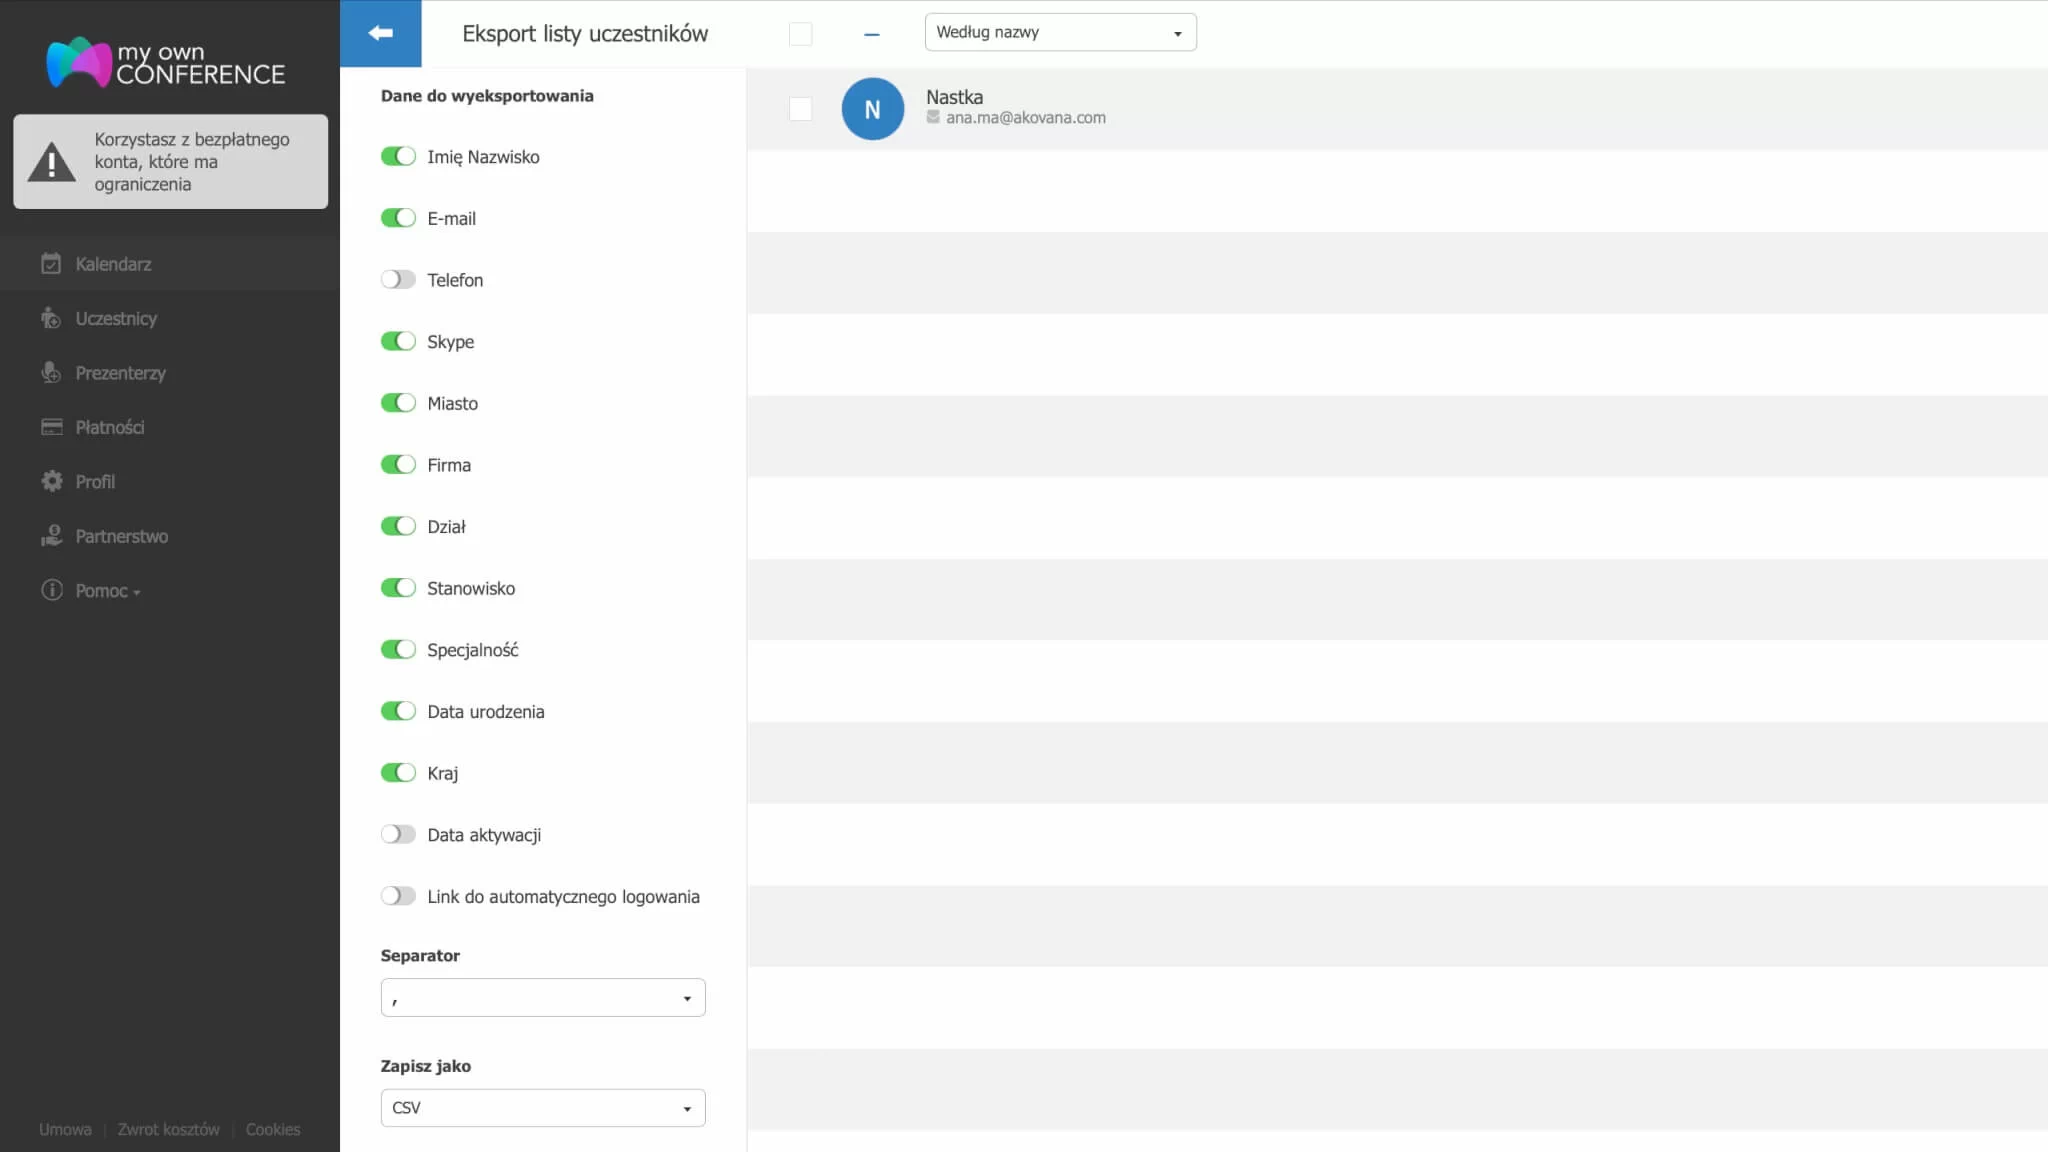Click the Uczestnicy sidebar icon
Image resolution: width=2048 pixels, height=1152 pixels.
[x=51, y=318]
